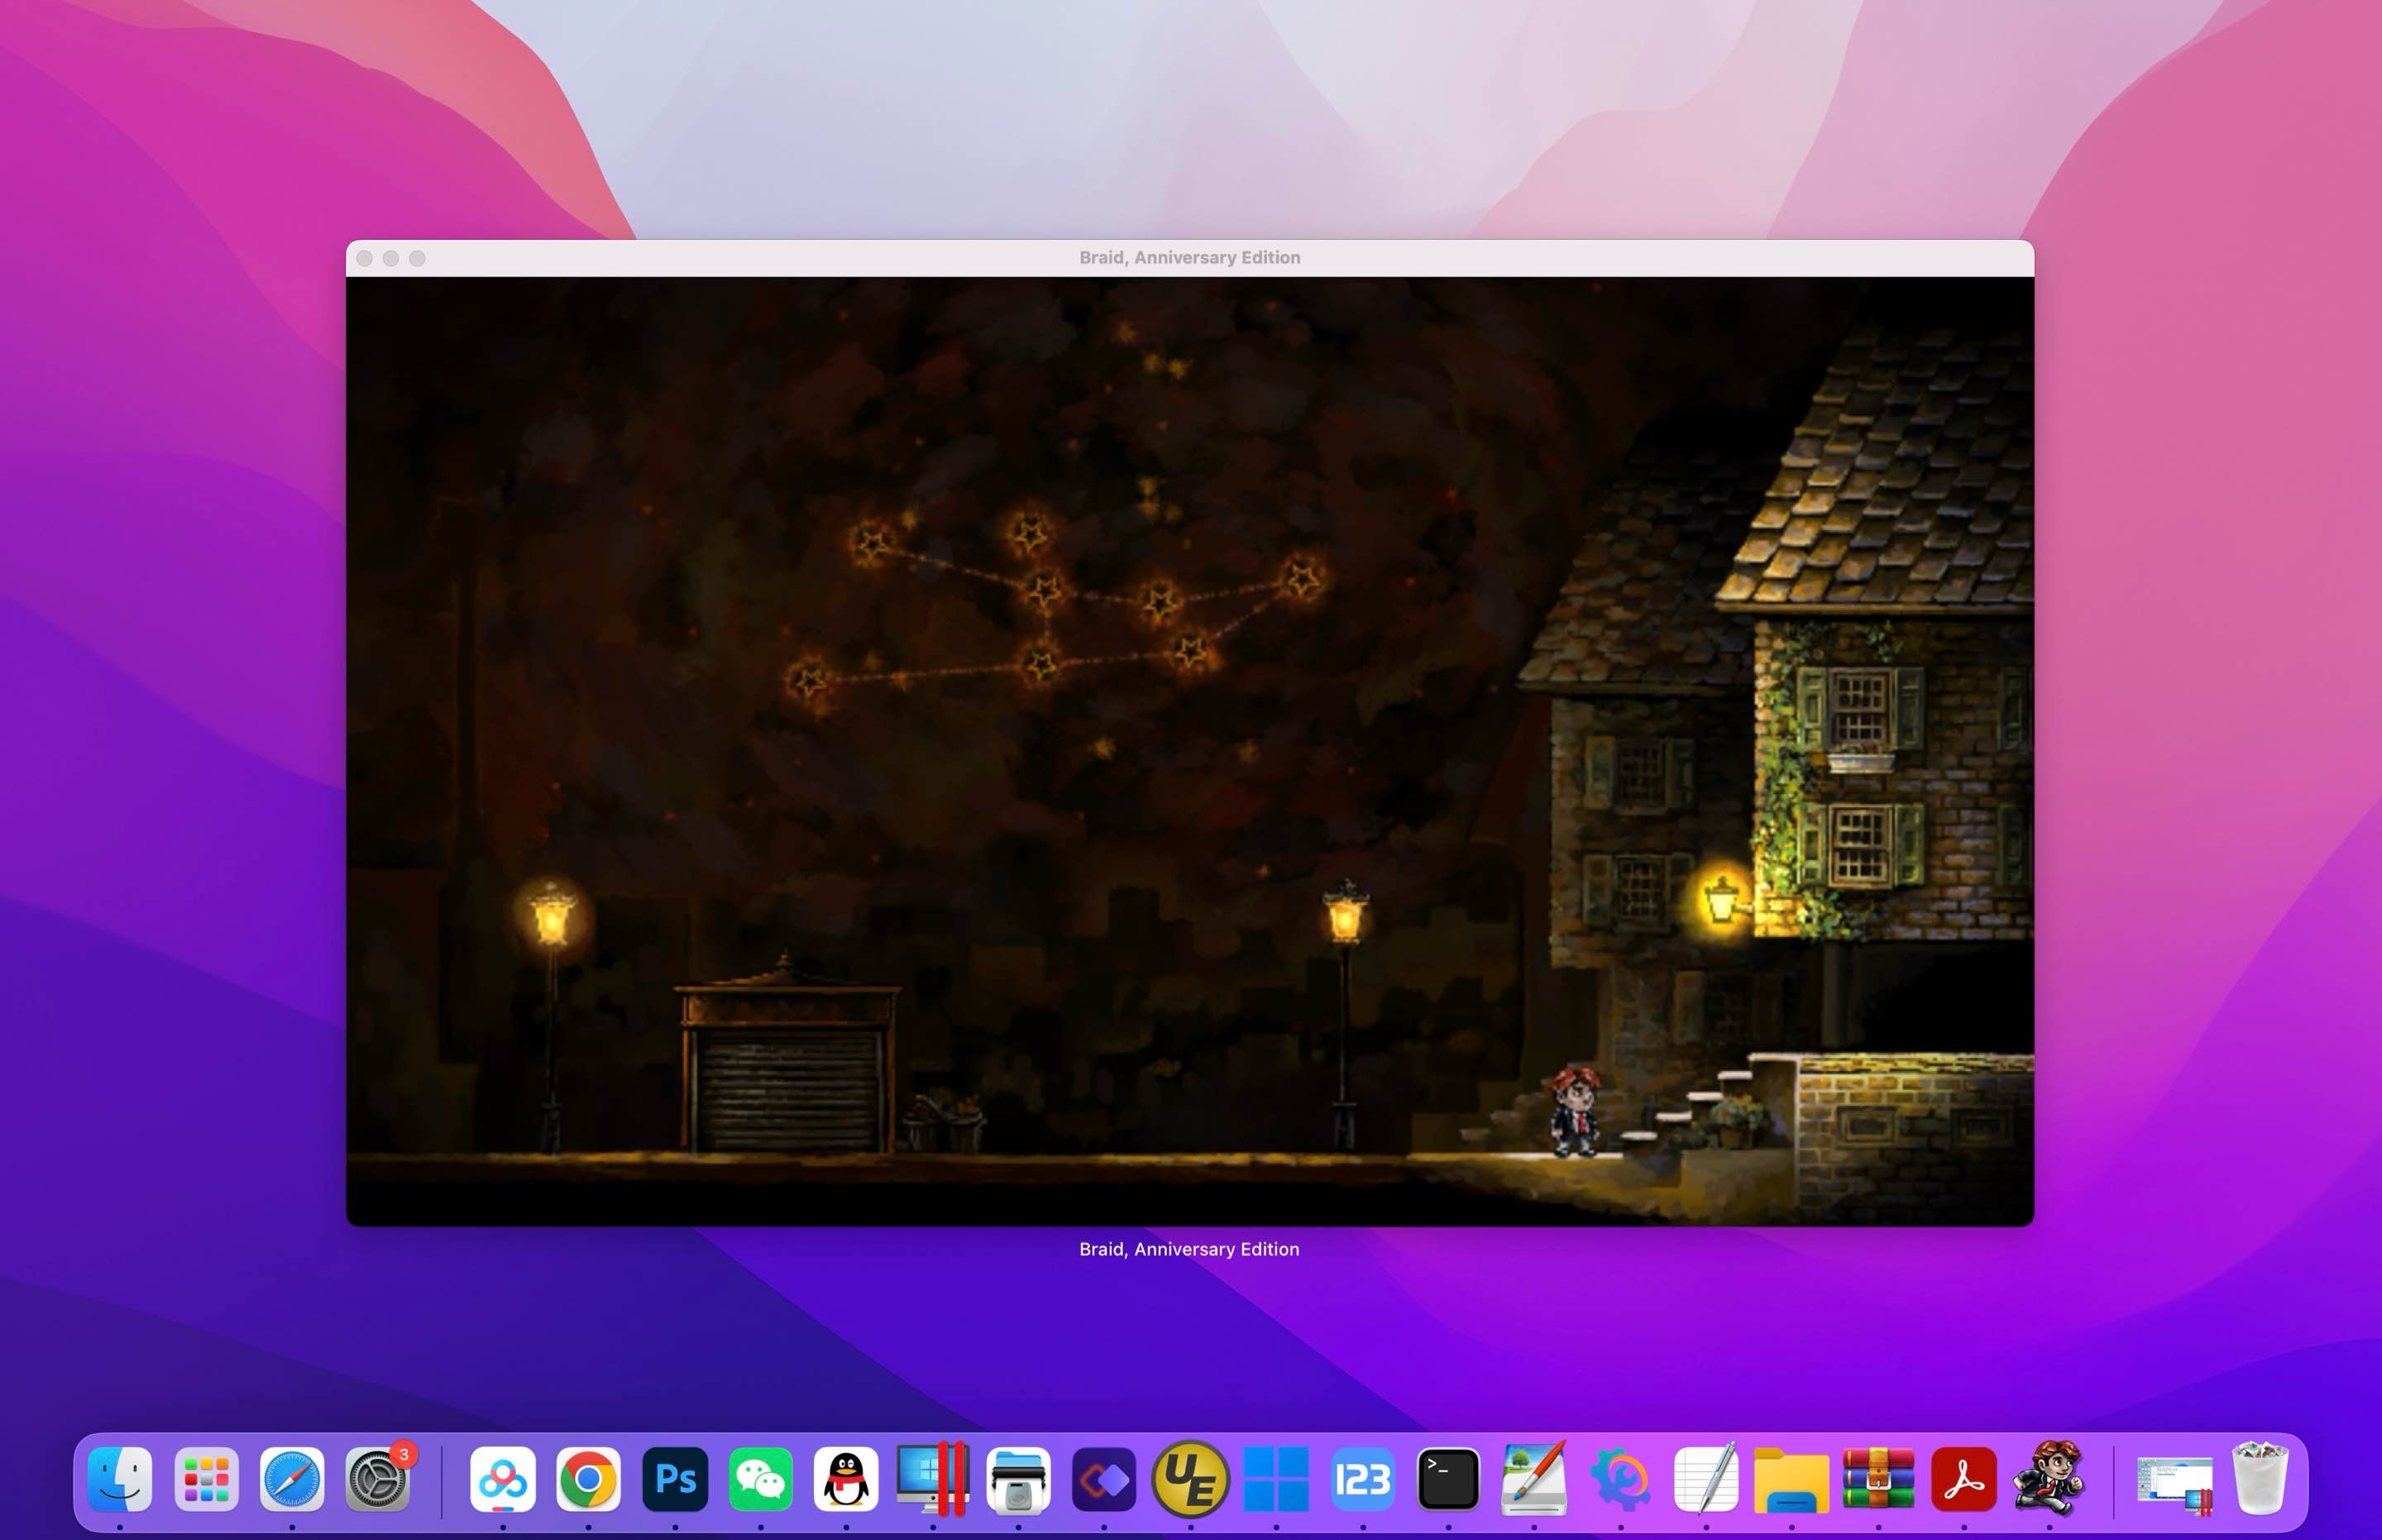Open the purple diamond app icon
The image size is (2382, 1540).
(x=1104, y=1478)
